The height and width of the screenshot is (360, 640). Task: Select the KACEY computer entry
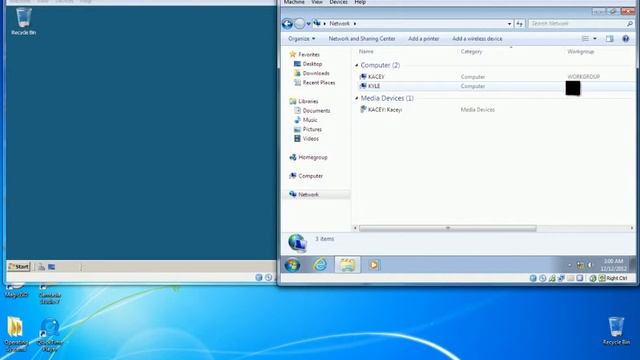[x=372, y=77]
